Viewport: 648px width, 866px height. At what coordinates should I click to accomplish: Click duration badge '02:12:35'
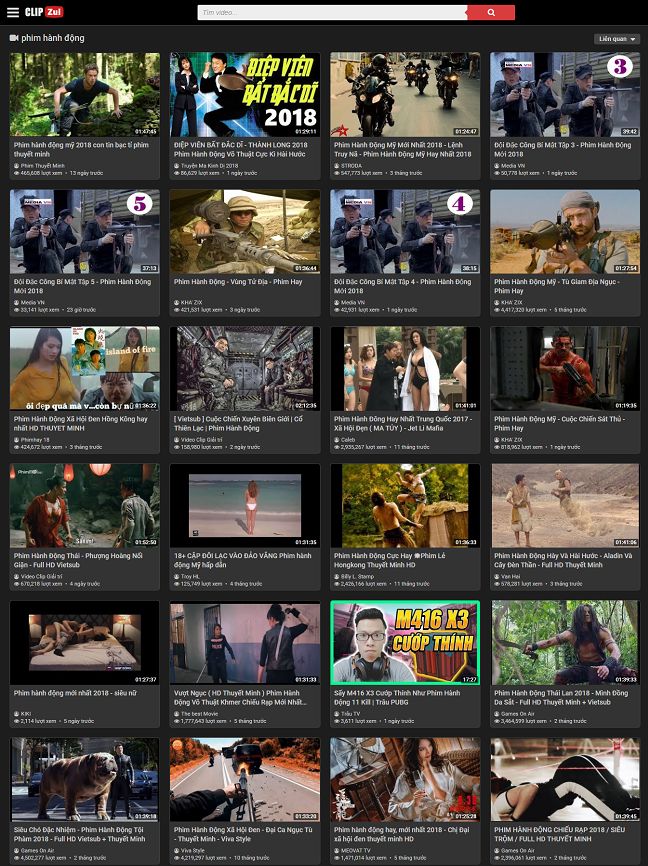coord(305,405)
